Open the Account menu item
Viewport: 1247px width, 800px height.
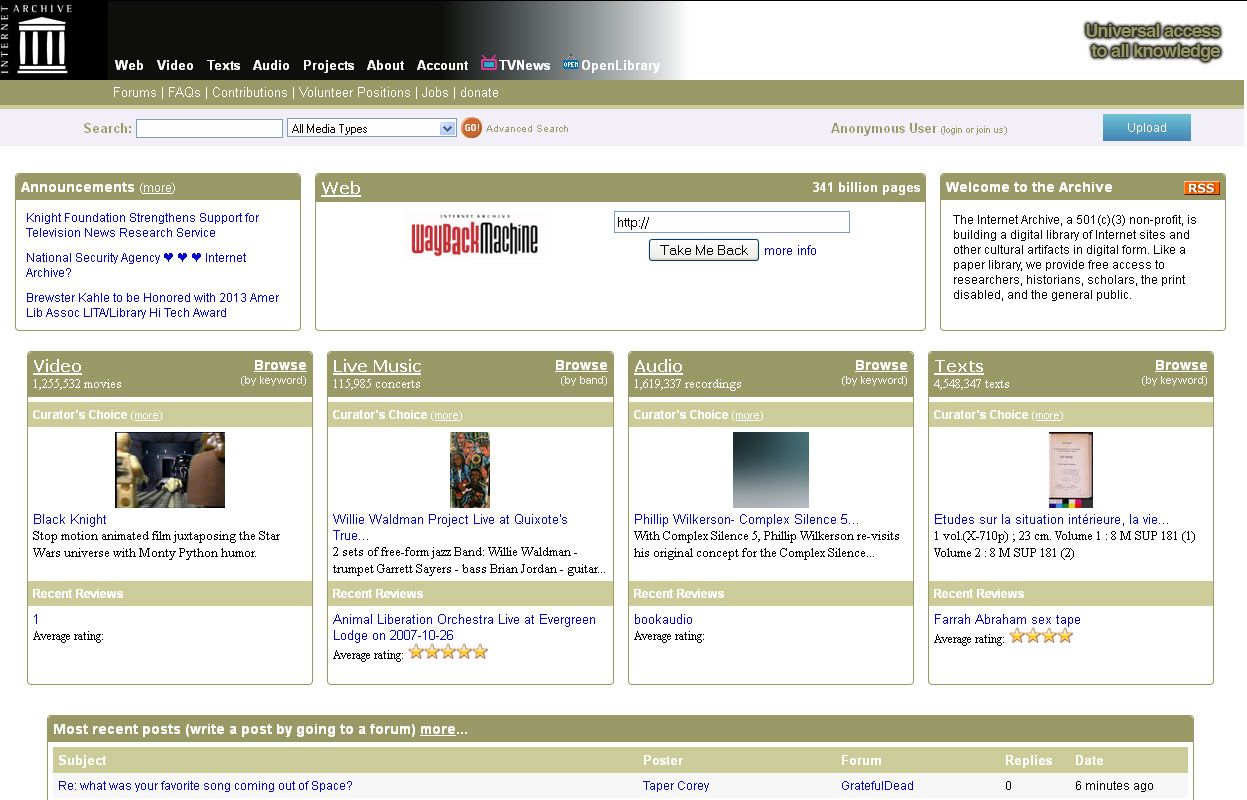pos(443,65)
